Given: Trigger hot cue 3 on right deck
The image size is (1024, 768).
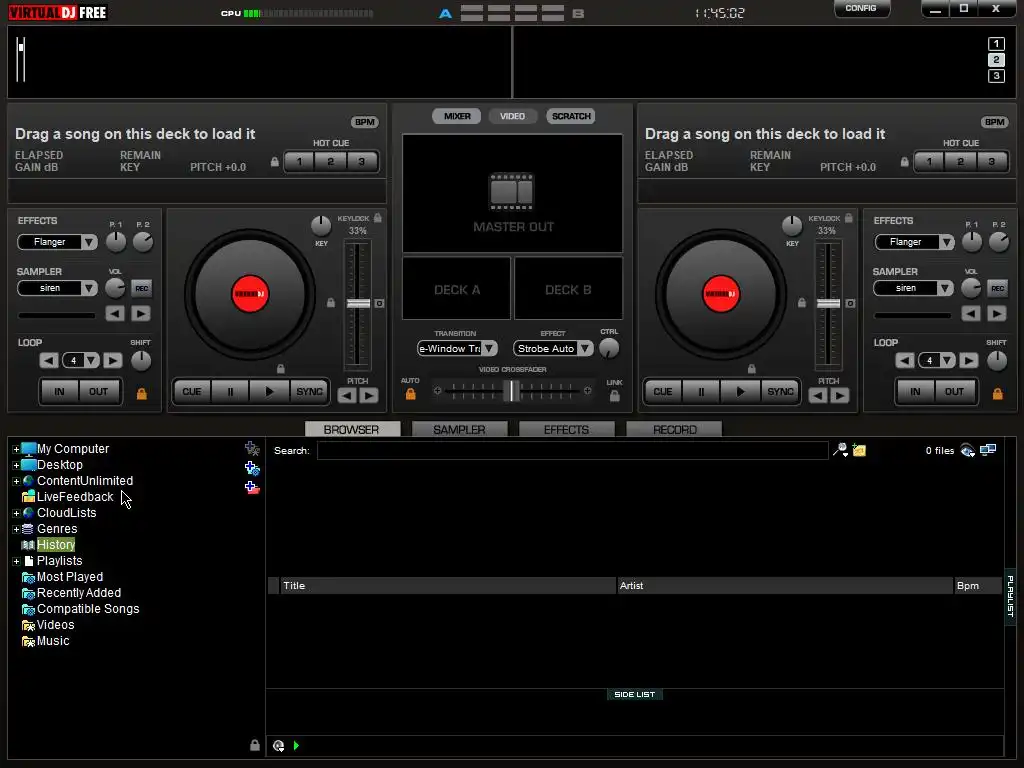Looking at the screenshot, I should (x=991, y=162).
